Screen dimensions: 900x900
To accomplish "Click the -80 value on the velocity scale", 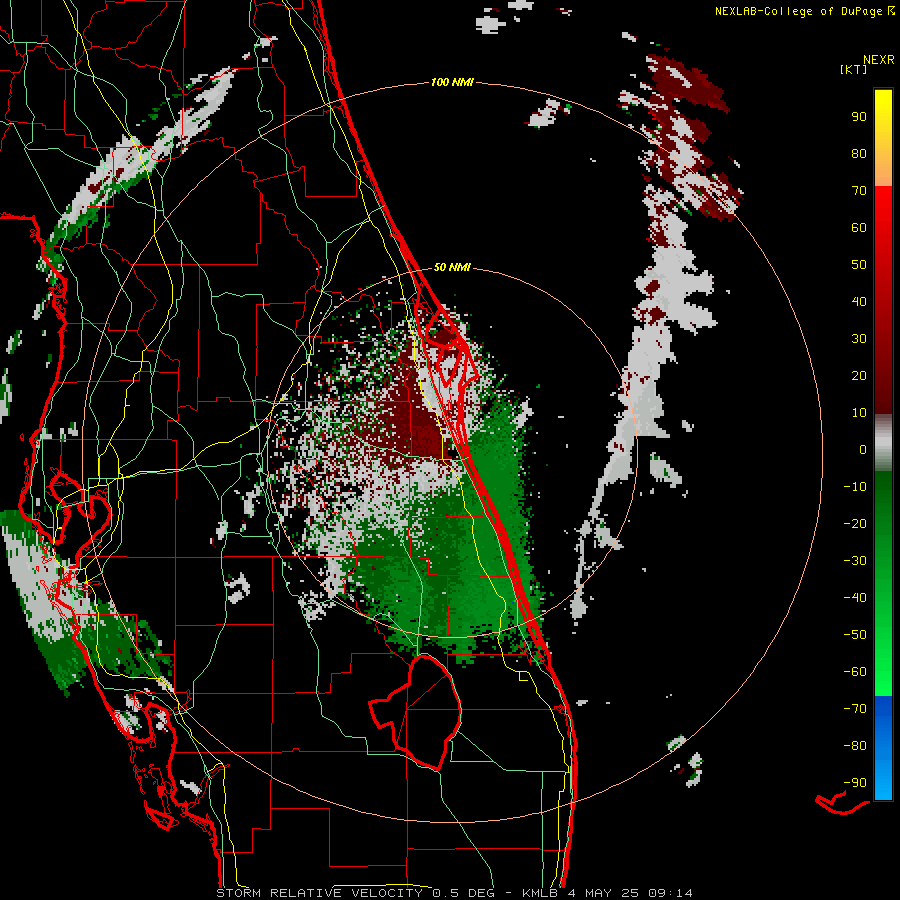I will point(855,746).
